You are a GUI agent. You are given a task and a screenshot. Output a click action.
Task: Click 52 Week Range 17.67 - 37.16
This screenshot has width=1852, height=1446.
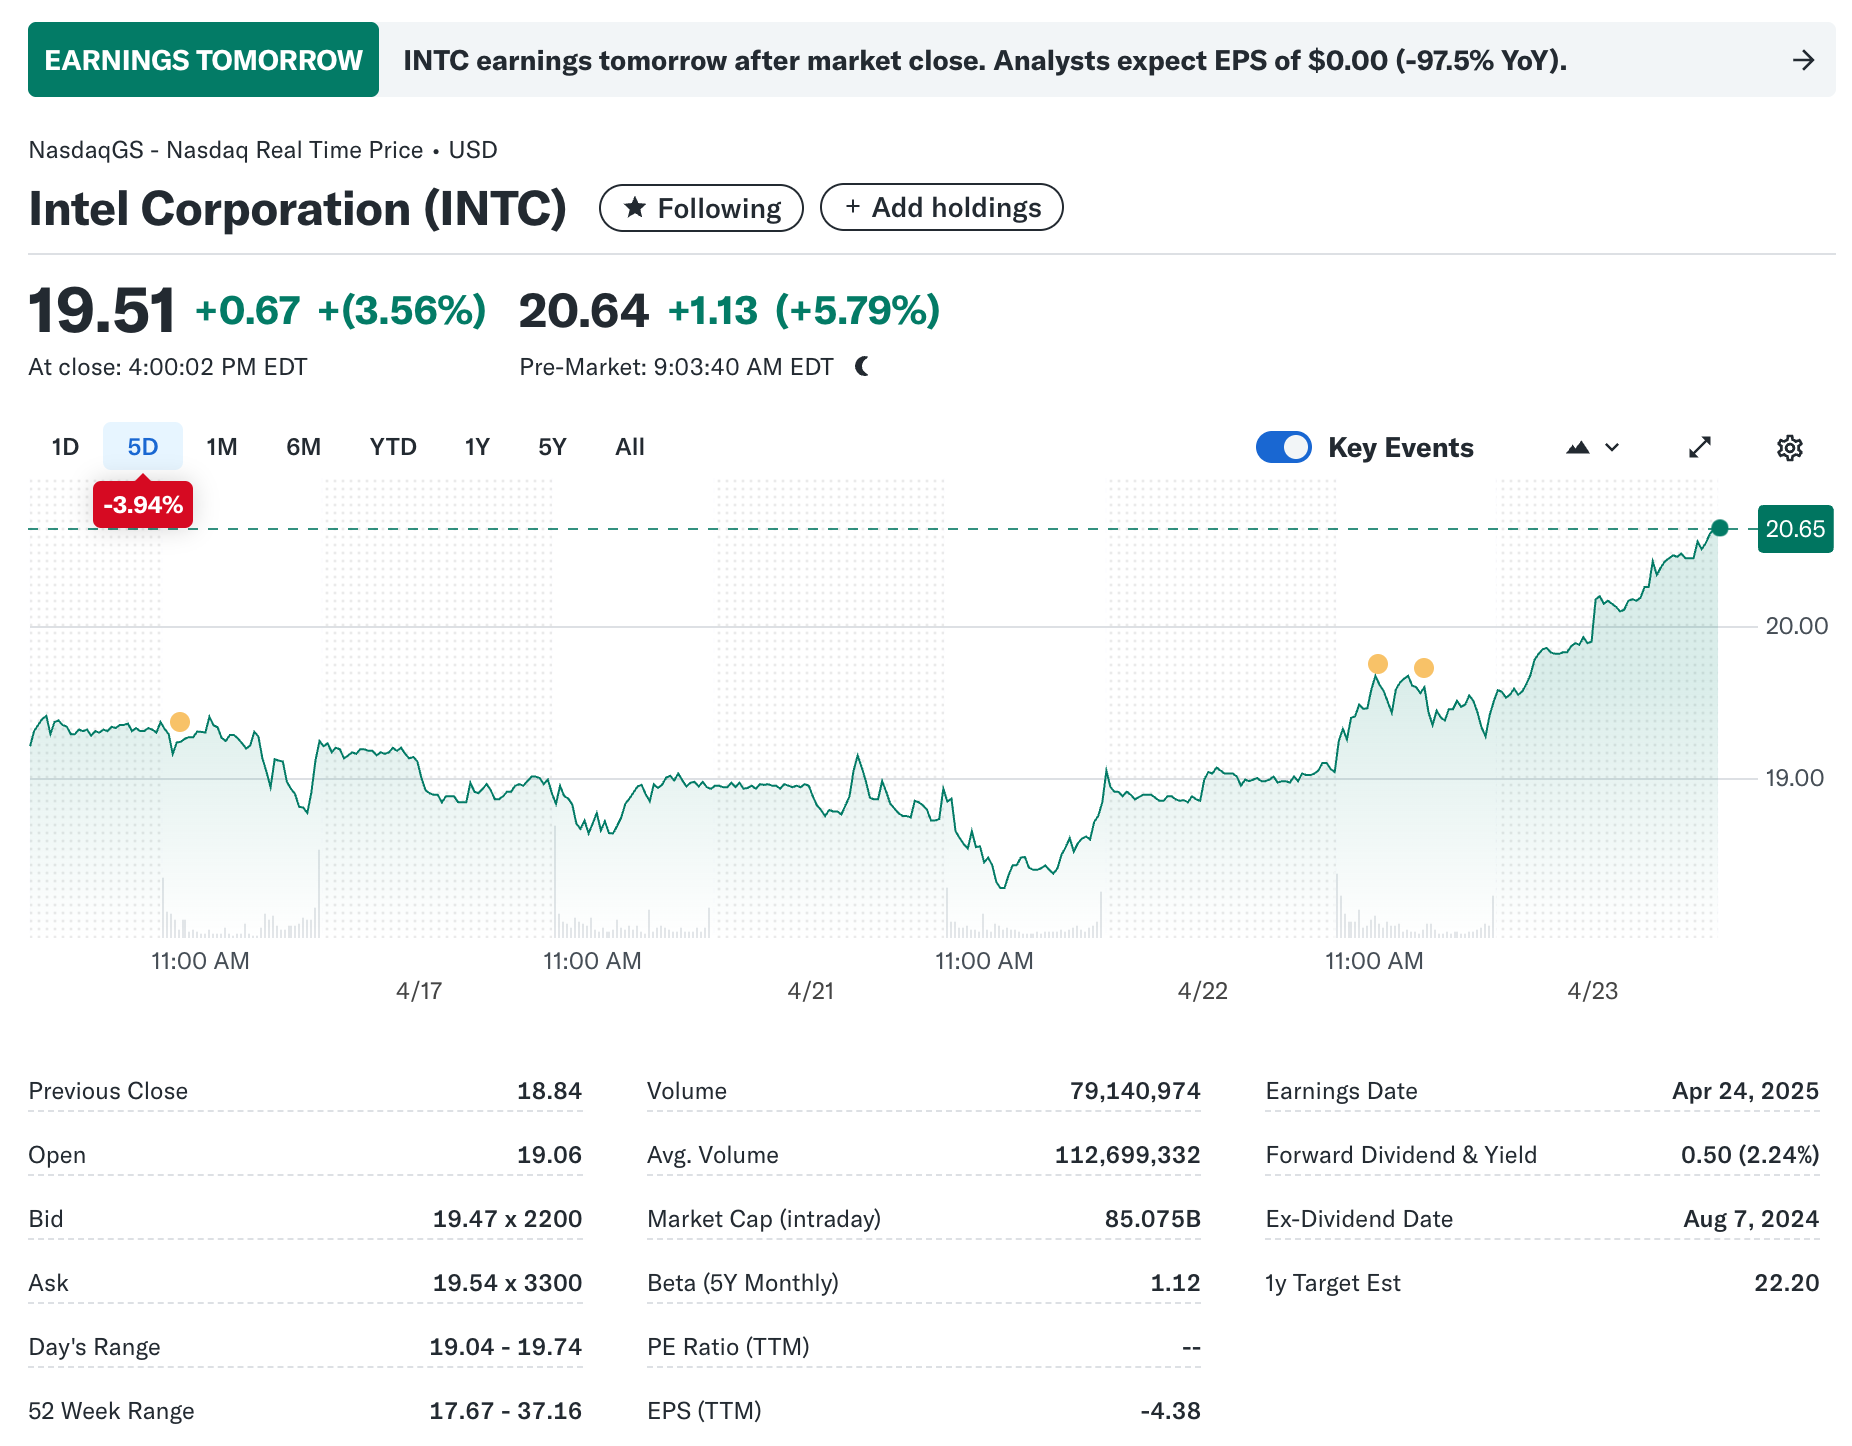coord(505,1411)
